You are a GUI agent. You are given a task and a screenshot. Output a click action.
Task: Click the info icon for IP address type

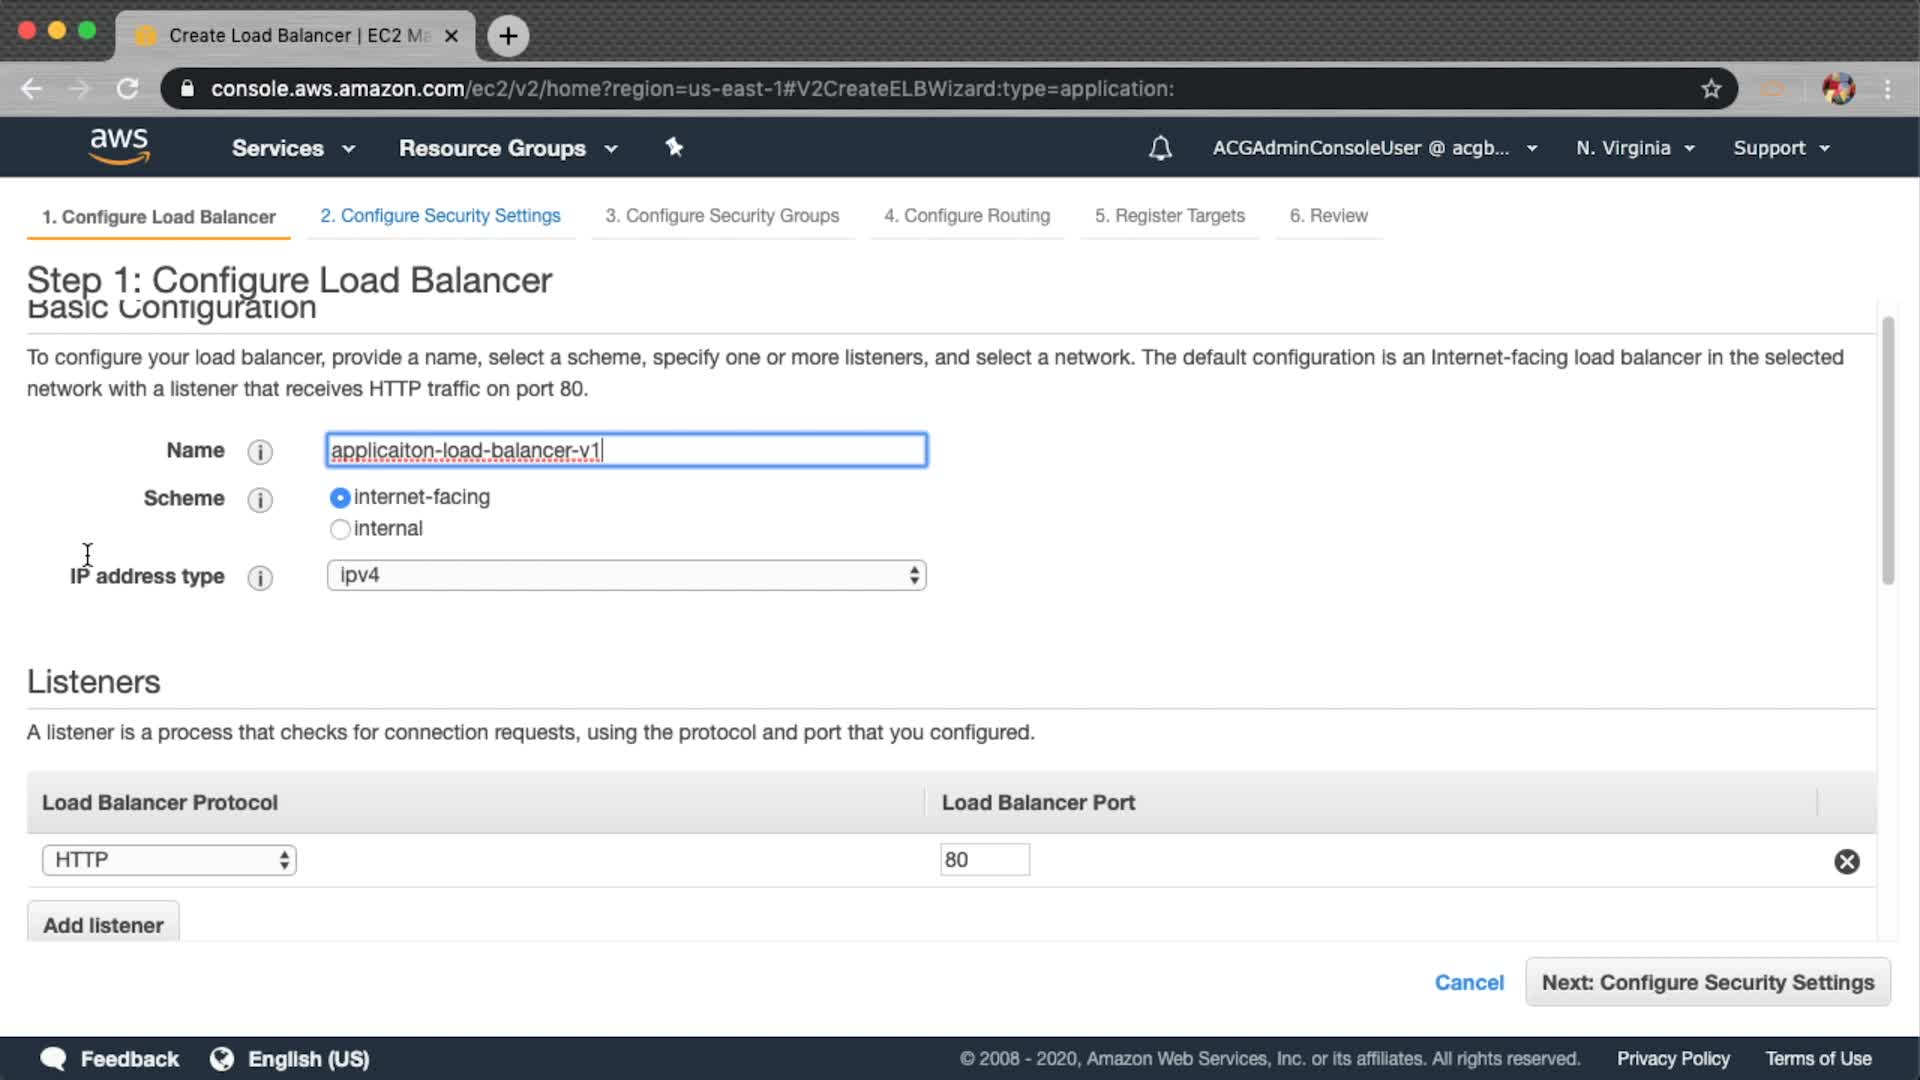tap(260, 578)
